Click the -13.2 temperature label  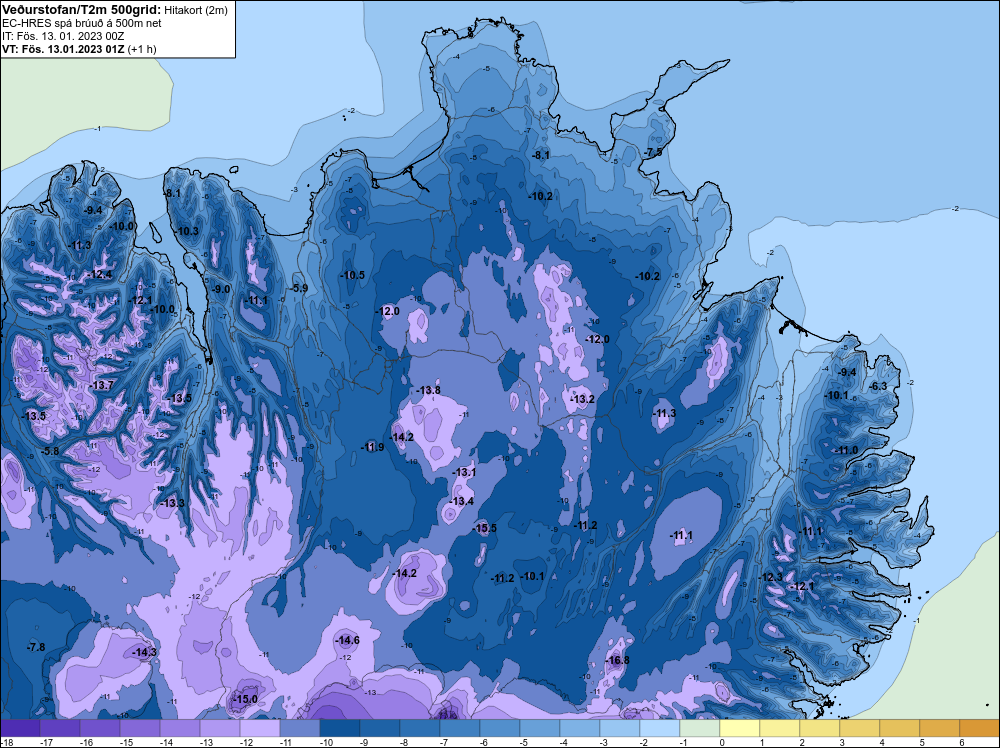[x=582, y=399]
